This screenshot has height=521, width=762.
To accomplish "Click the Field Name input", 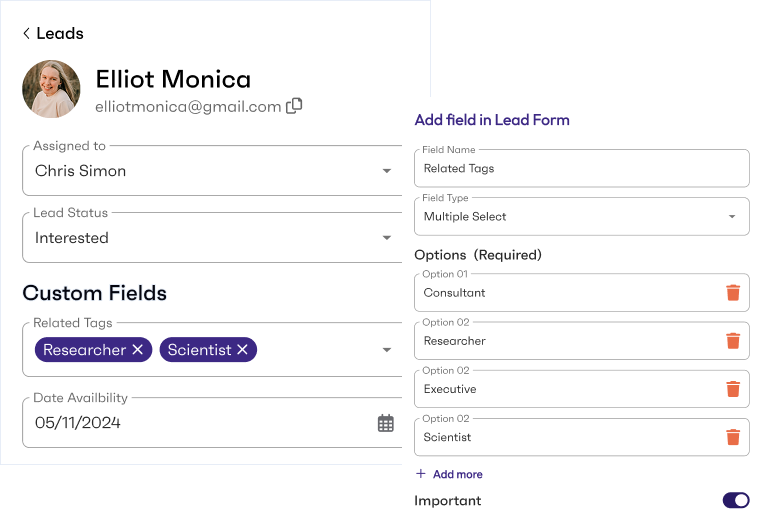I will pyautogui.click(x=580, y=169).
